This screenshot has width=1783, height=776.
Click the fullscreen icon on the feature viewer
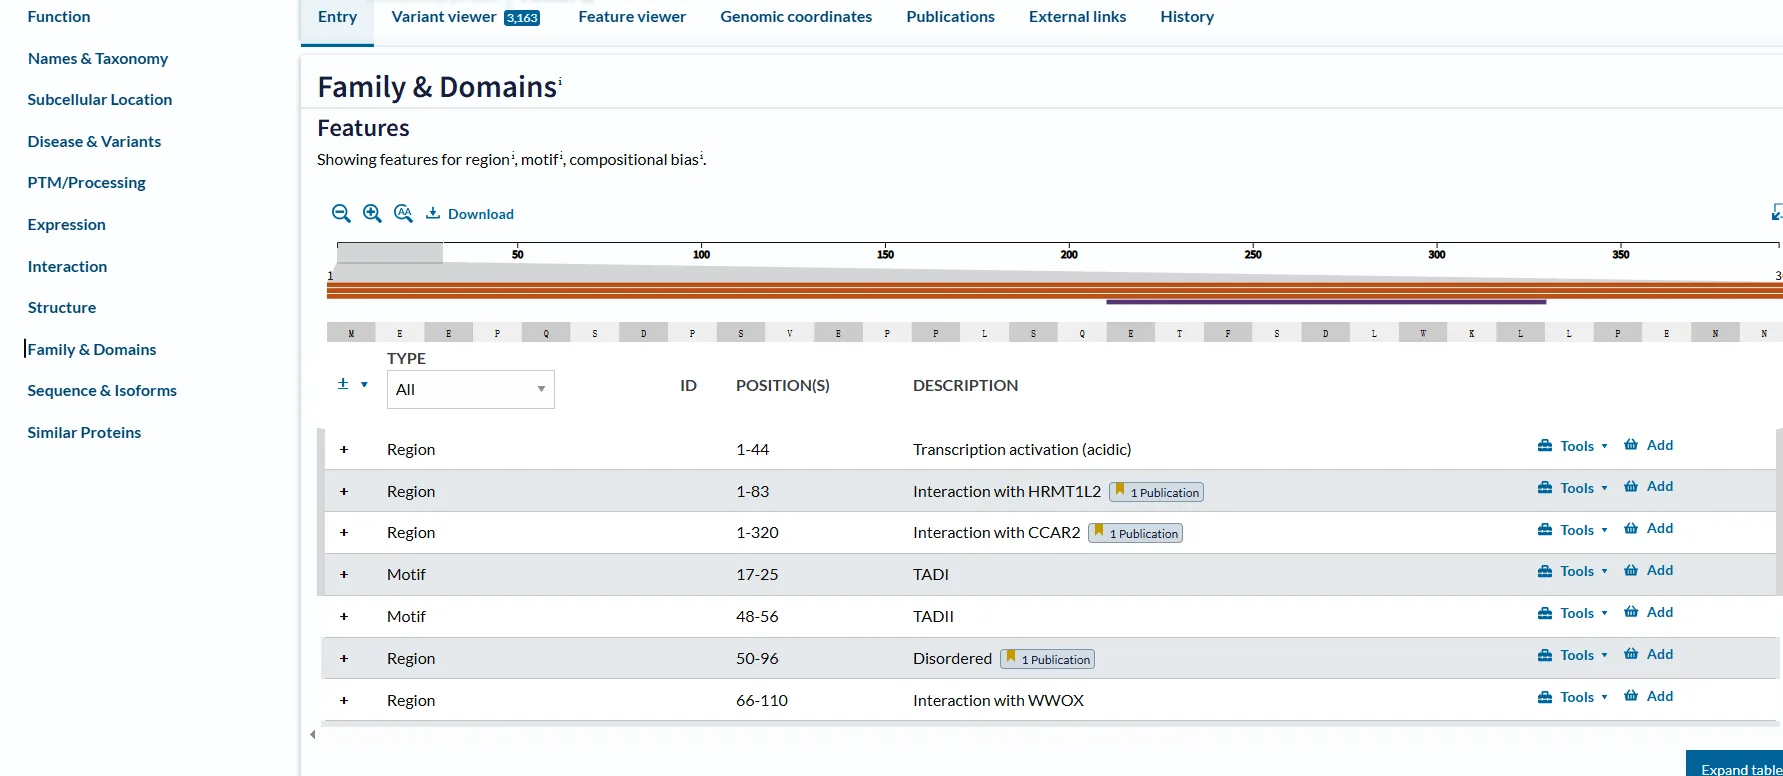point(1776,212)
